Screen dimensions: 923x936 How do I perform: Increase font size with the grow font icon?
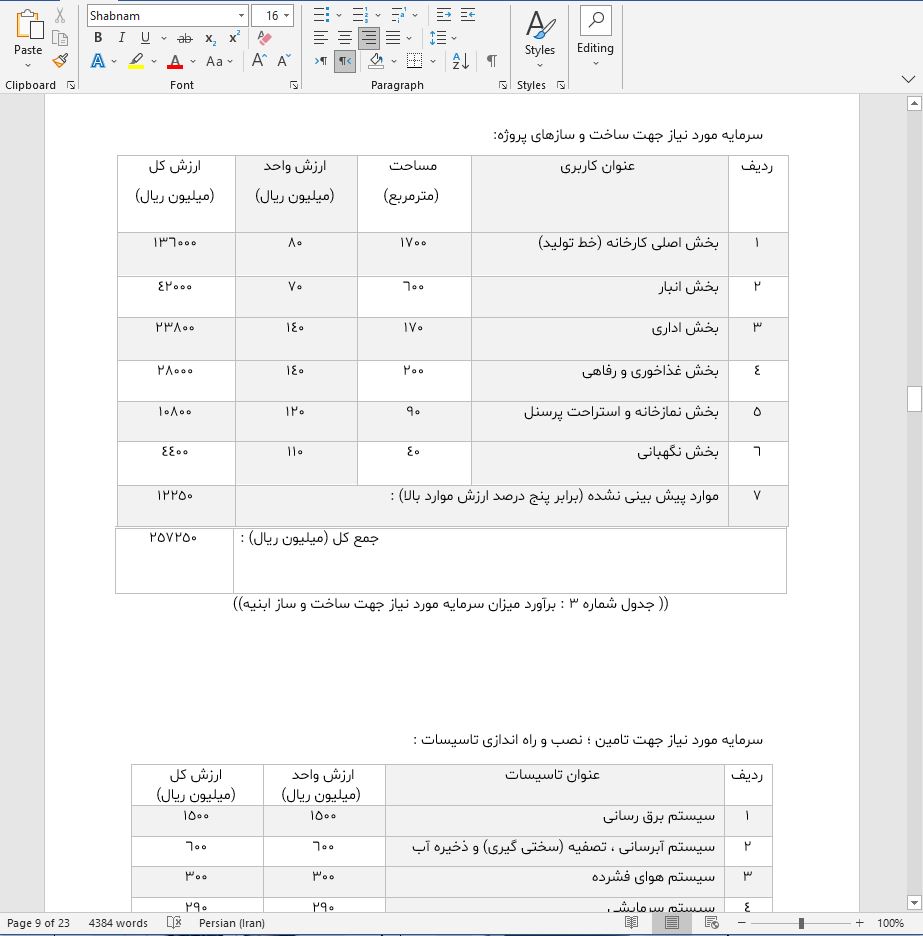259,60
